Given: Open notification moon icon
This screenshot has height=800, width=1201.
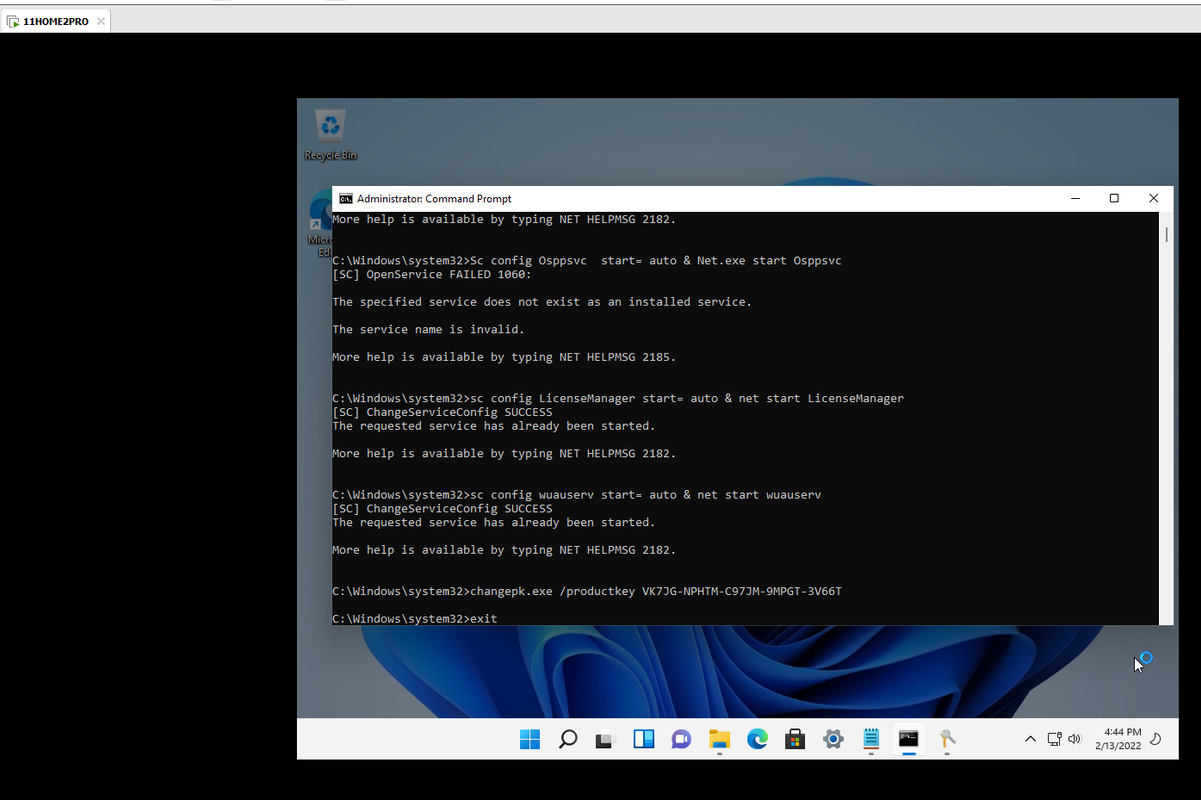Looking at the screenshot, I should (1156, 739).
